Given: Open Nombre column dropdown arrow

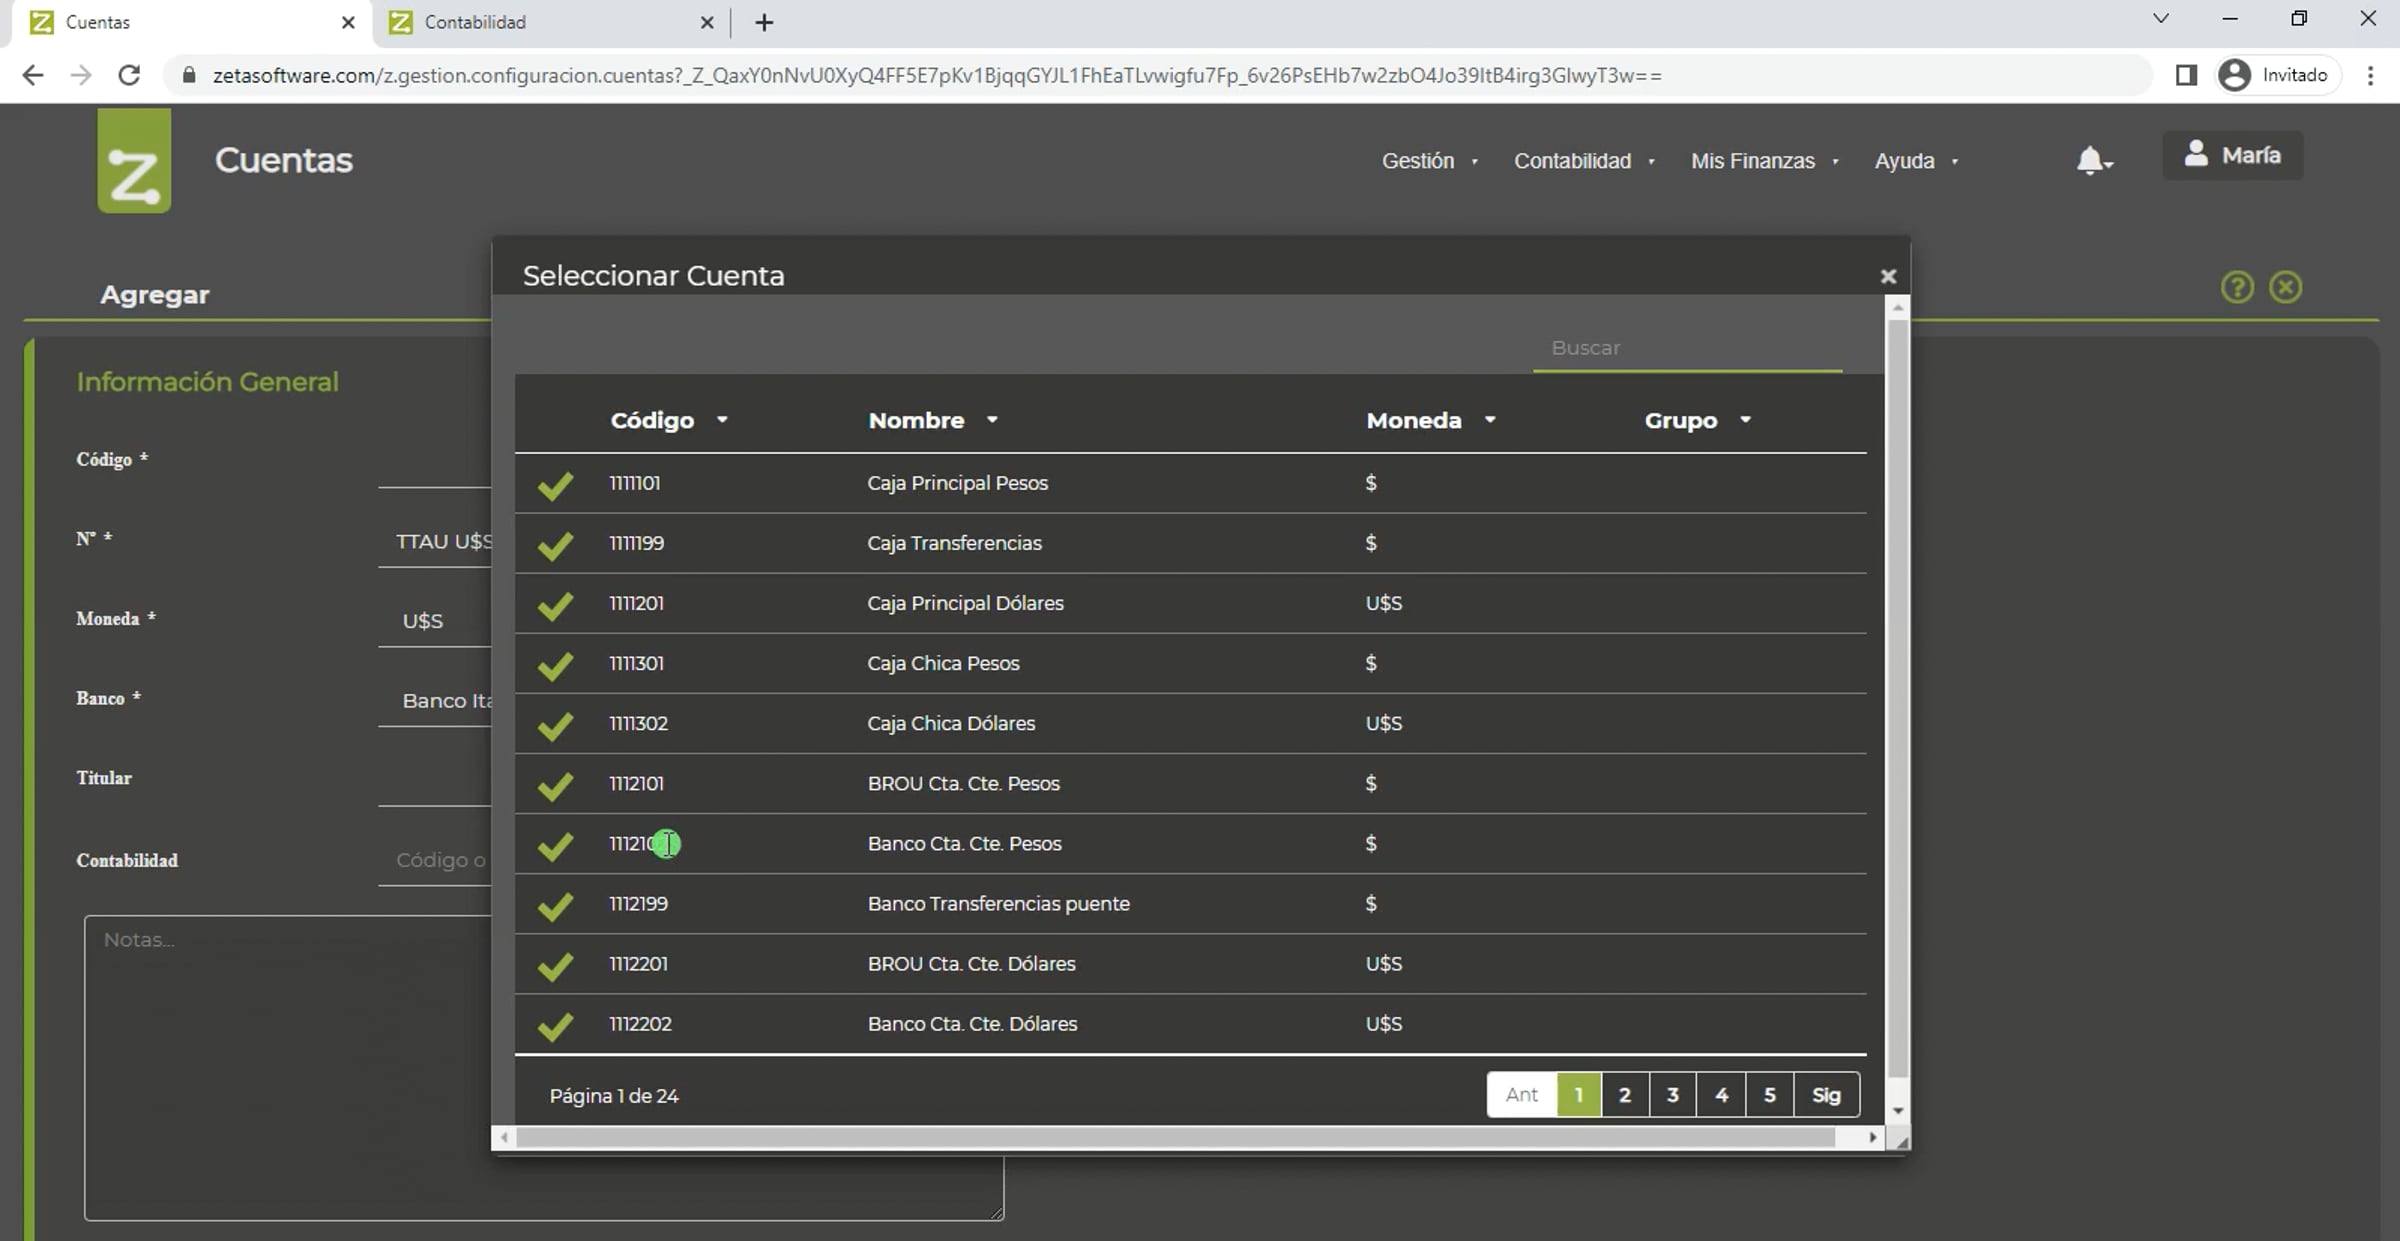Looking at the screenshot, I should 992,420.
